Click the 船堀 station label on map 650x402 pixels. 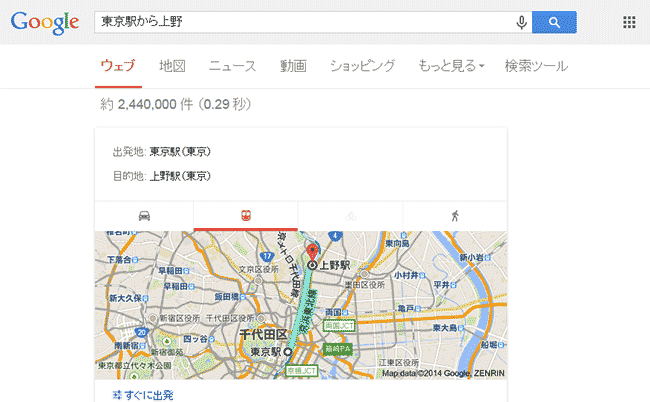(x=489, y=344)
